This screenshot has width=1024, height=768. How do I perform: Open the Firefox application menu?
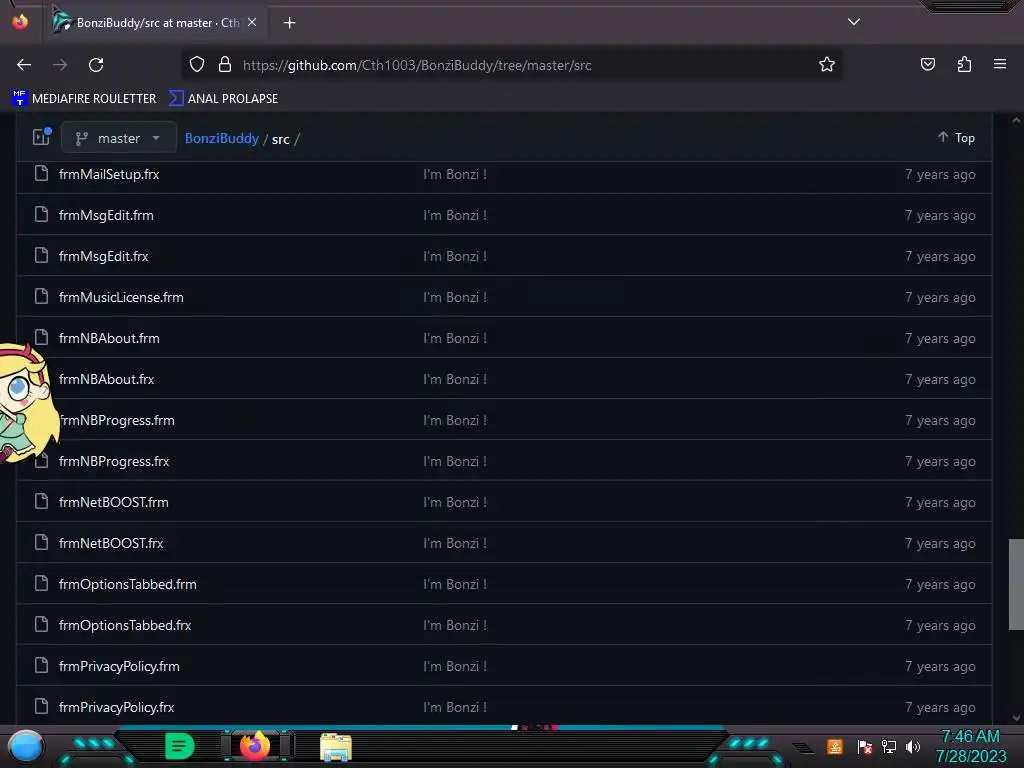pos(999,65)
